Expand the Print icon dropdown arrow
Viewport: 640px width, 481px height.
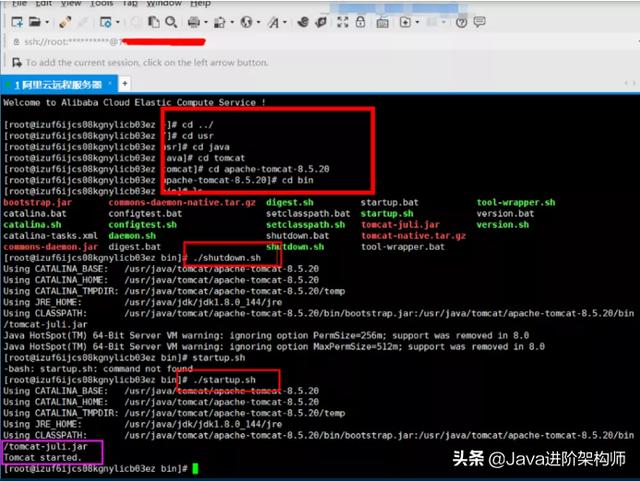(x=205, y=22)
